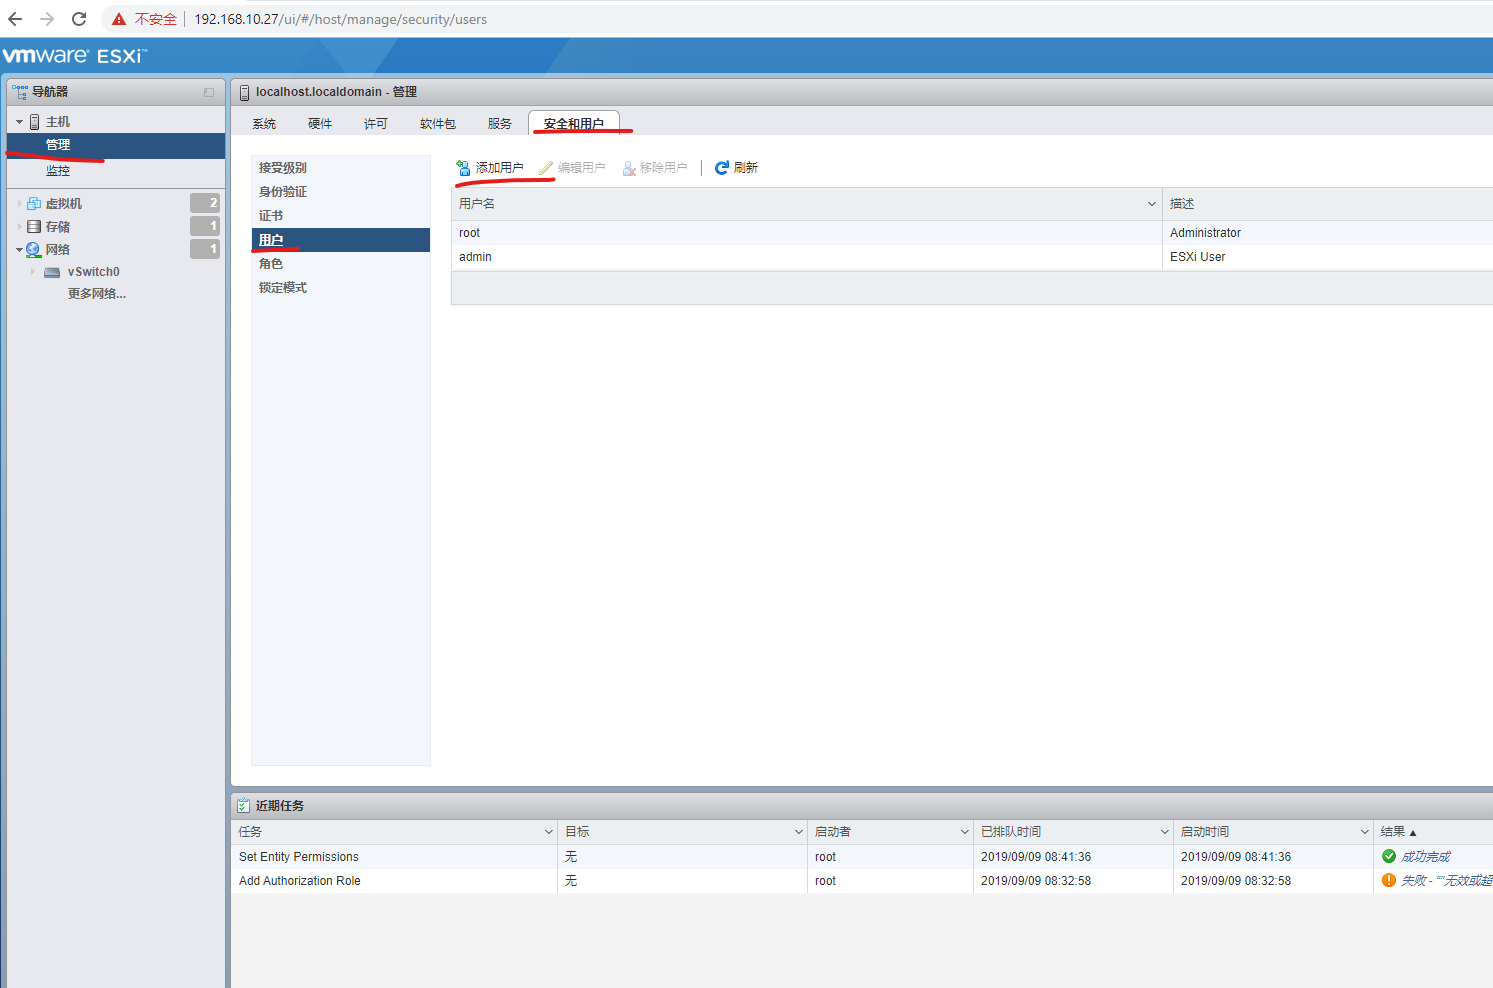Click the browser forward arrow
Viewport: 1493px width, 988px height.
[x=47, y=19]
